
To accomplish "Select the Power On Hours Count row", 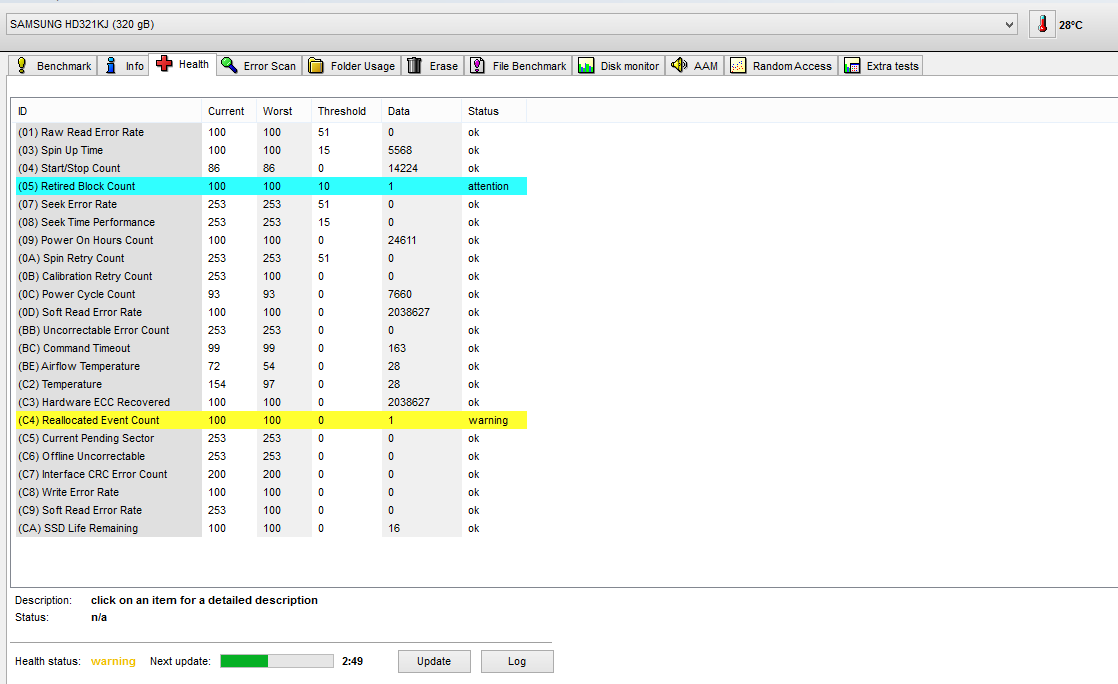I will [272, 240].
